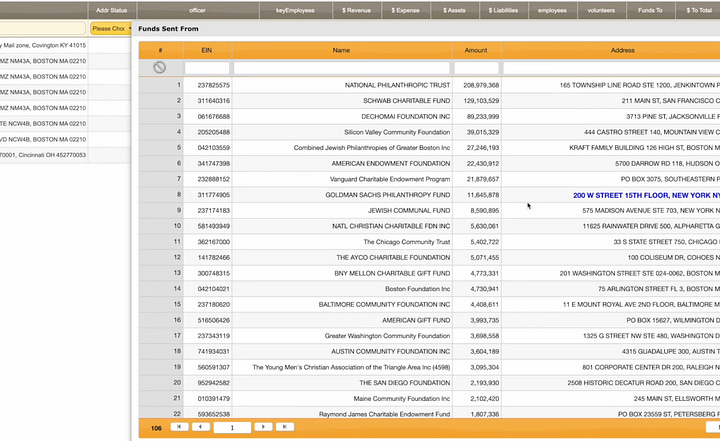
Task: Sort by the Name column header
Action: [x=342, y=50]
